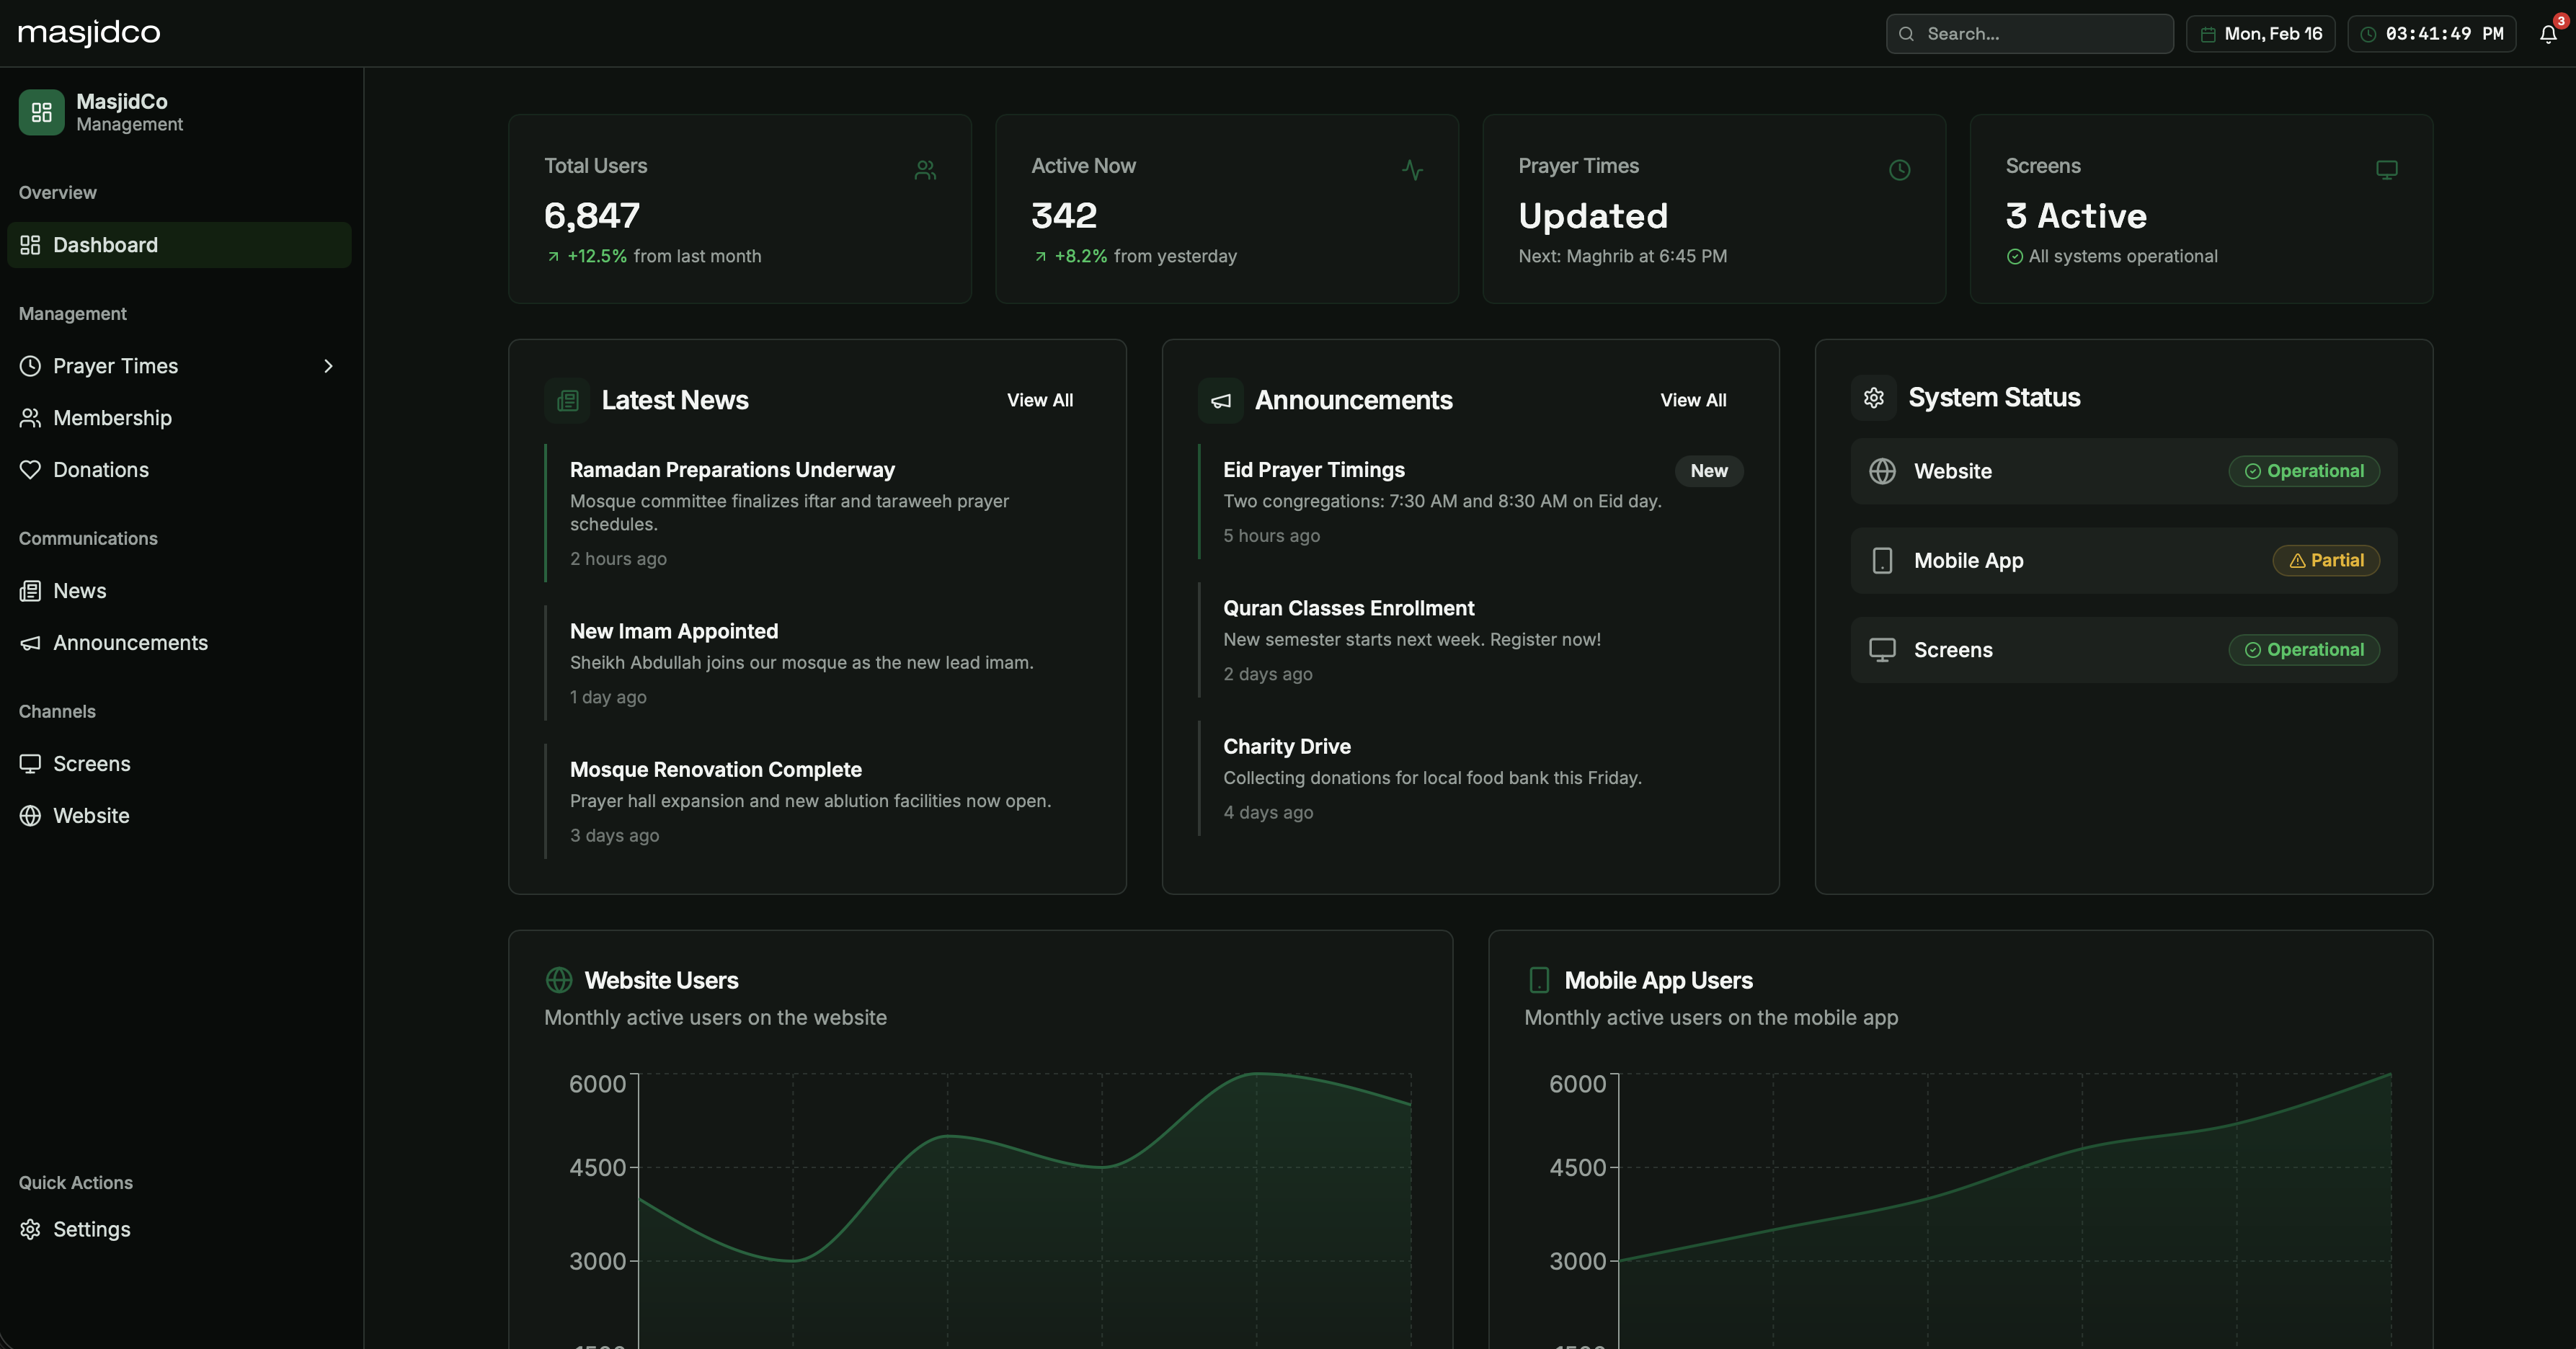Open Membership in the sidebar
The height and width of the screenshot is (1349, 2576).
coord(112,418)
